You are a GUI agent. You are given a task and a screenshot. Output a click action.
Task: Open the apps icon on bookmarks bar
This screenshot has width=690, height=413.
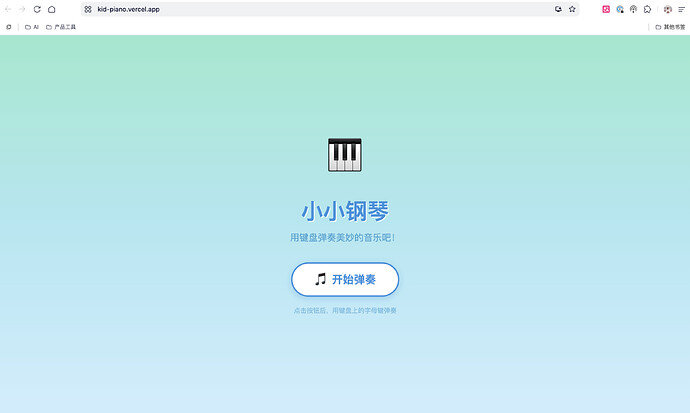[9, 27]
